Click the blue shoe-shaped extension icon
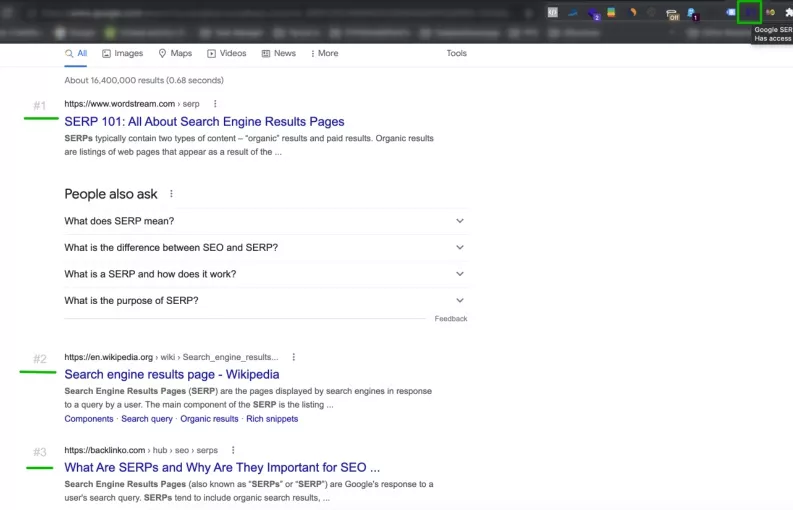793x510 pixels. point(572,13)
